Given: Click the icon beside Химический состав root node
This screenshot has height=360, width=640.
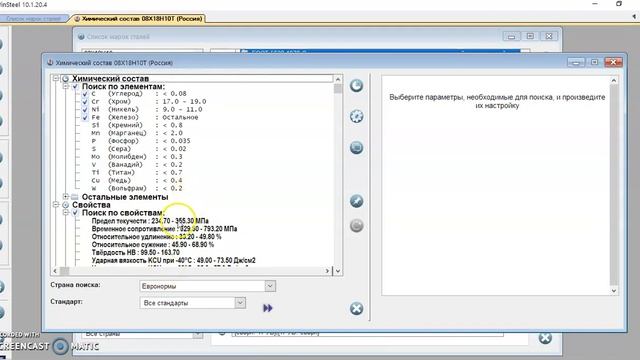Looking at the screenshot, I should (x=65, y=78).
